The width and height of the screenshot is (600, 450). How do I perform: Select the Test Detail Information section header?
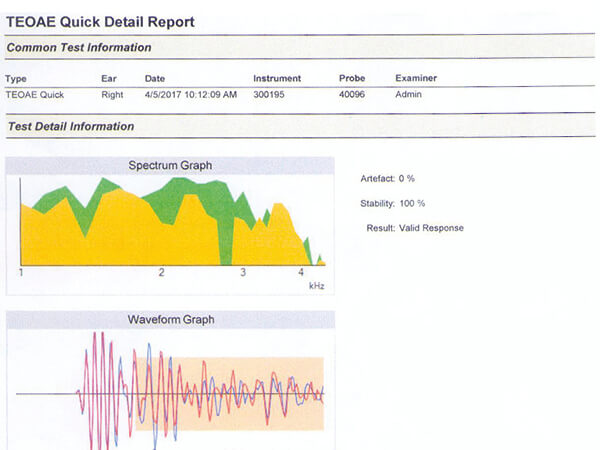(x=70, y=126)
